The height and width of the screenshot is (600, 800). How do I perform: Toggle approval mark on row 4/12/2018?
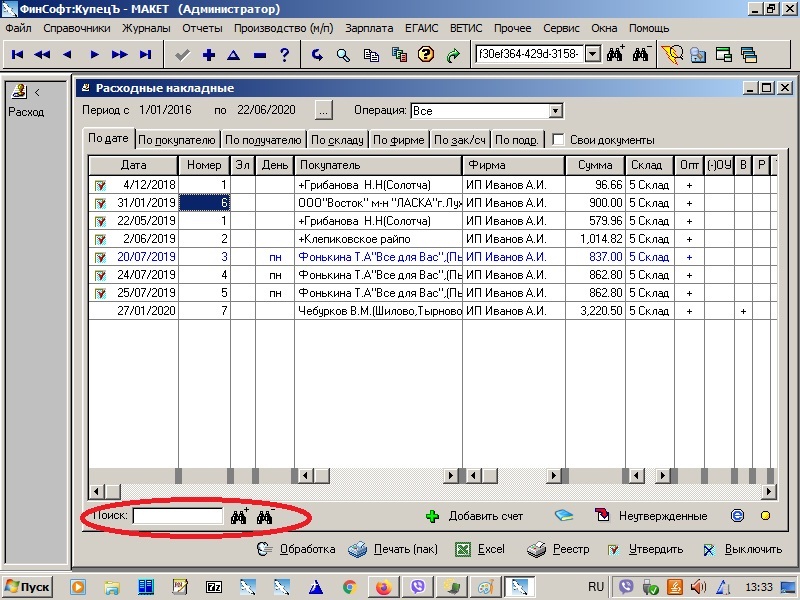click(x=100, y=185)
